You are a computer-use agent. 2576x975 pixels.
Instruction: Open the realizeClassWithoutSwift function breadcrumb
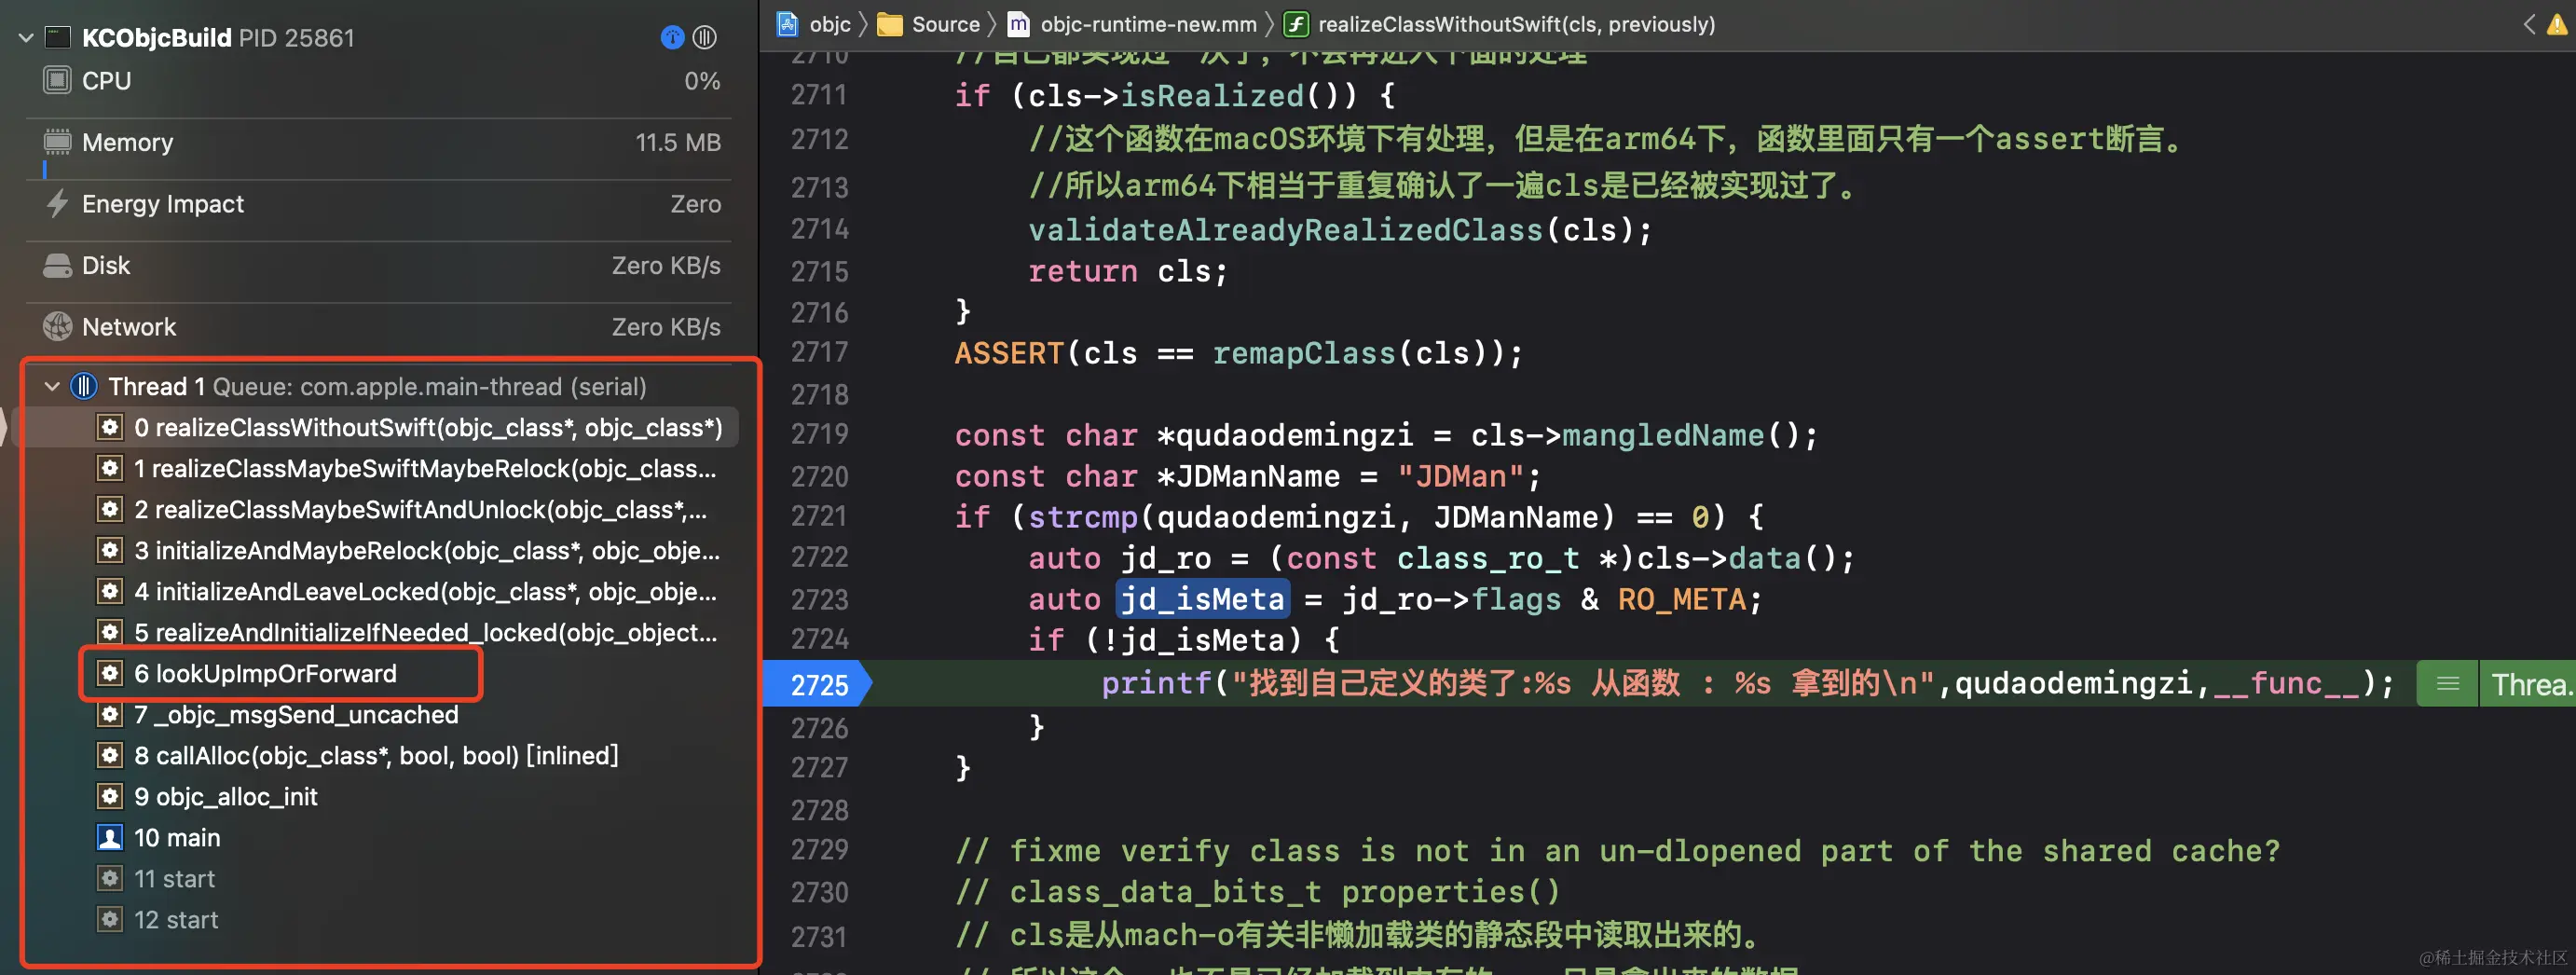point(1499,24)
